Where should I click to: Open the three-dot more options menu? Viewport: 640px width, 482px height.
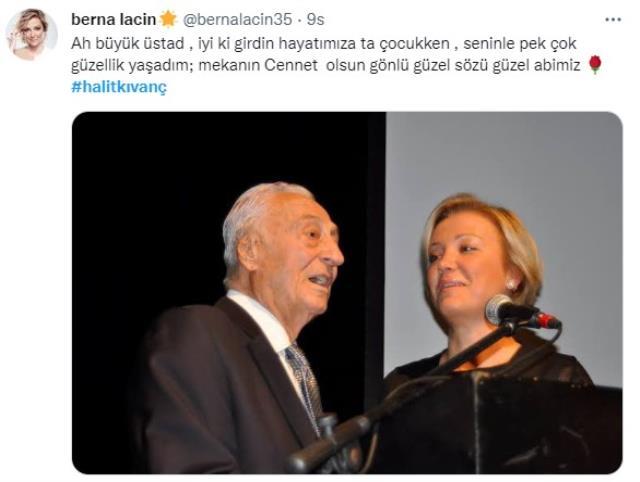(x=613, y=20)
